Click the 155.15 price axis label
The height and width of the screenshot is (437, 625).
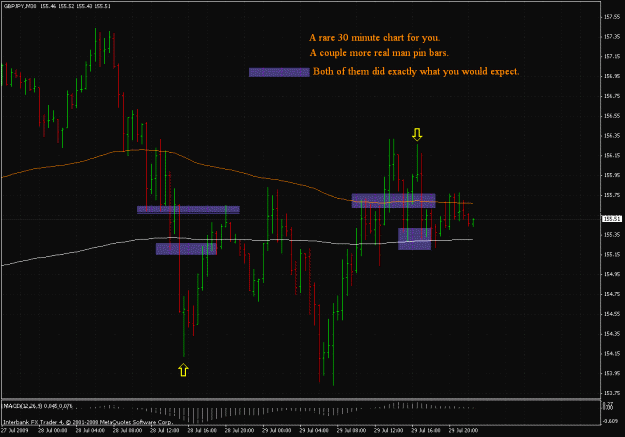[612, 254]
